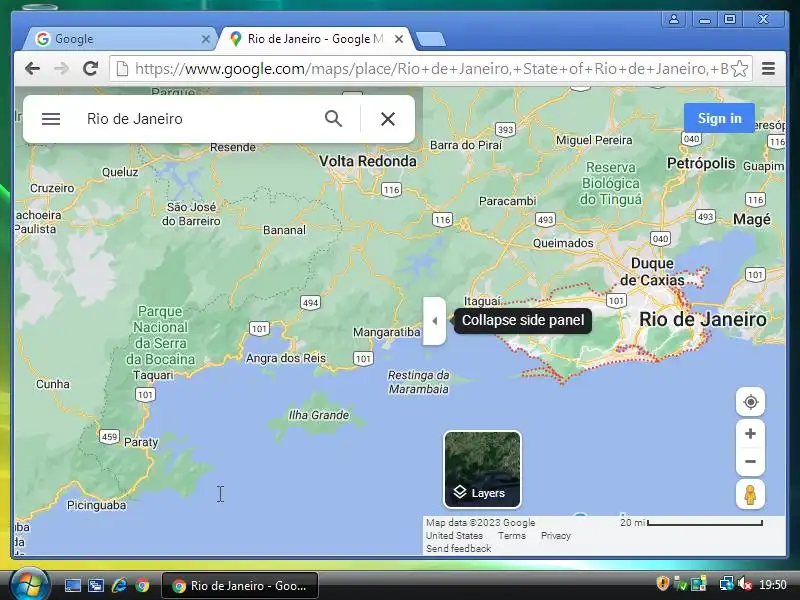Click the Sign in button
The image size is (800, 600).
pyautogui.click(x=719, y=118)
